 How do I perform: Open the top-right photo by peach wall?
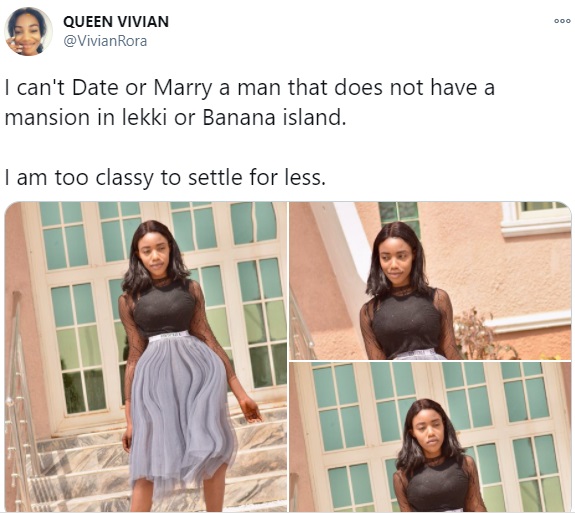[430, 281]
